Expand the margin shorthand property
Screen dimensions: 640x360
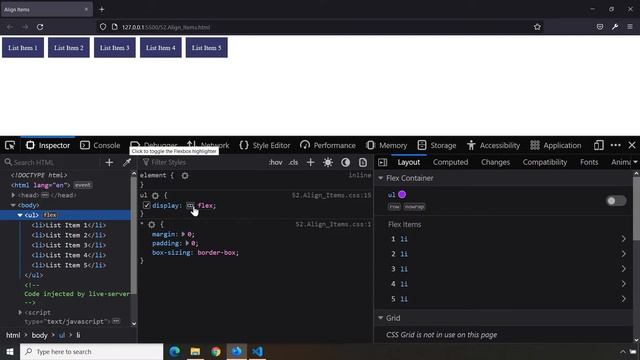point(183,234)
